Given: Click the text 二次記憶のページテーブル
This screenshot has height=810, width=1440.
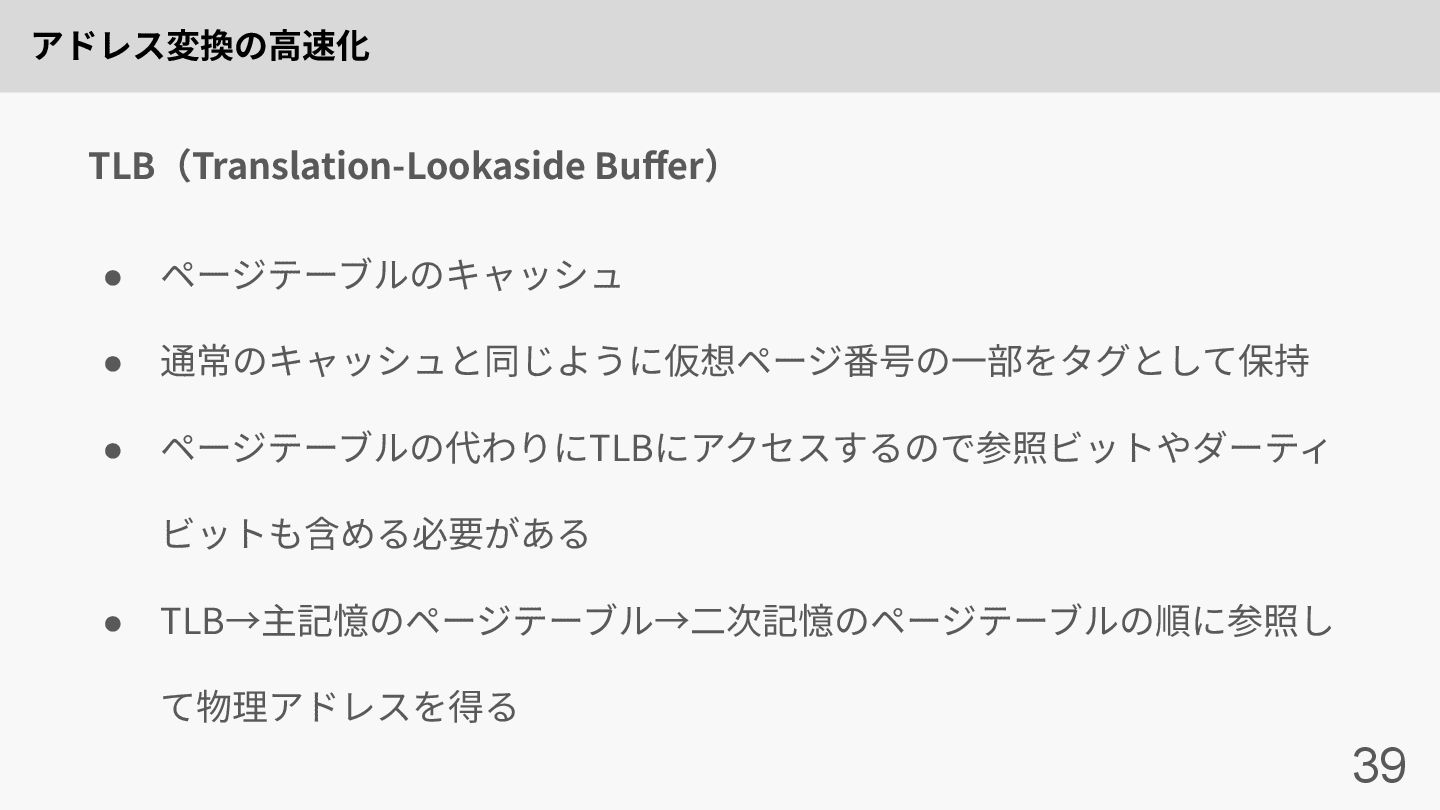Looking at the screenshot, I should (885, 623).
